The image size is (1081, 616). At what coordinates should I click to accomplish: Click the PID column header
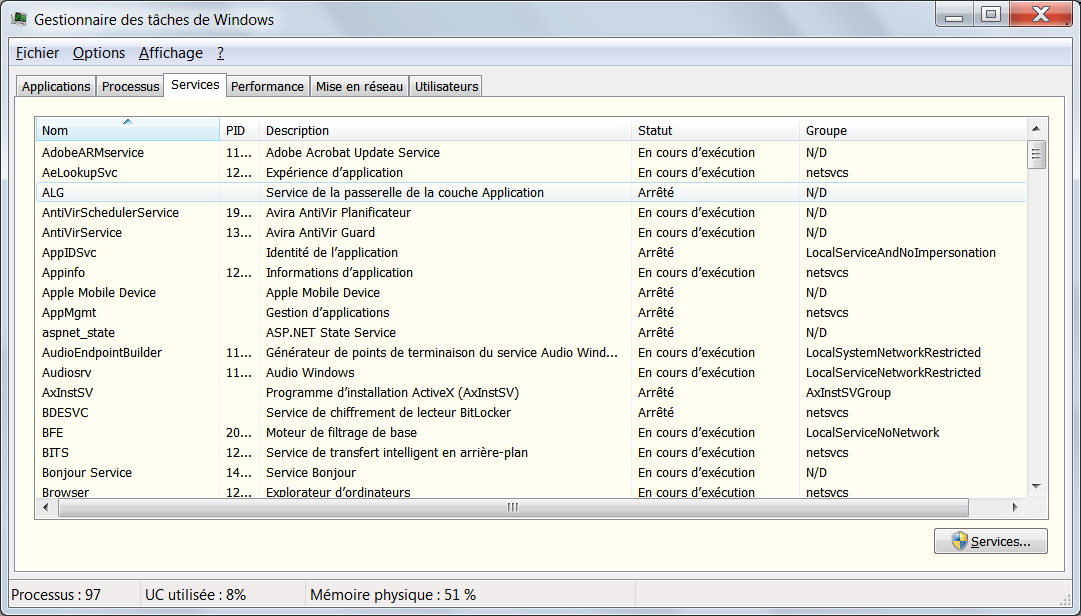239,130
